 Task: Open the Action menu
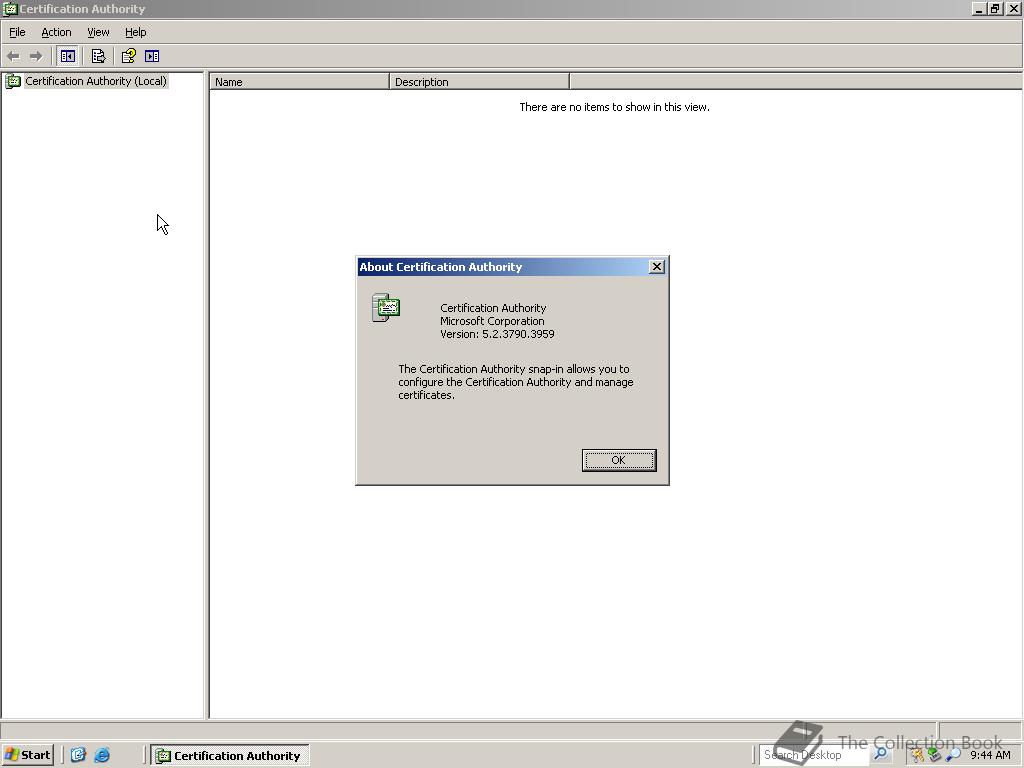coord(56,32)
